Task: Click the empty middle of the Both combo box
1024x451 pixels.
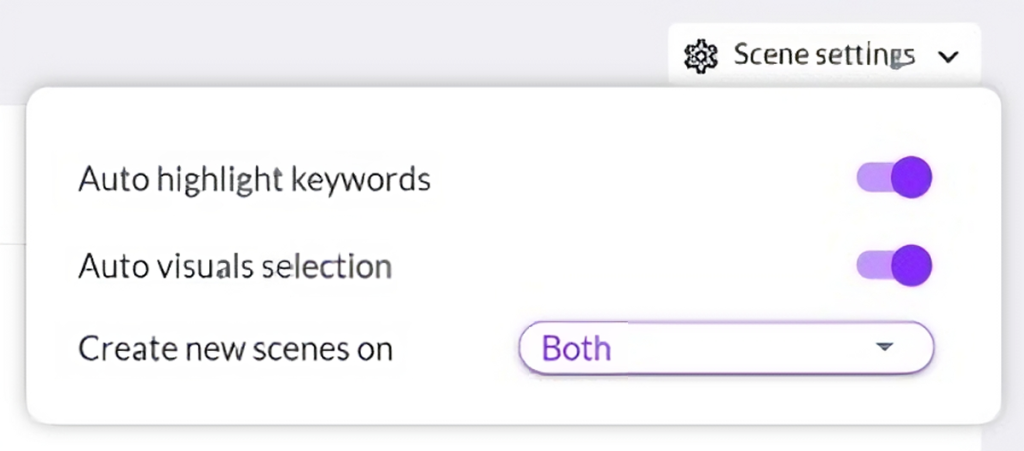Action: point(740,348)
